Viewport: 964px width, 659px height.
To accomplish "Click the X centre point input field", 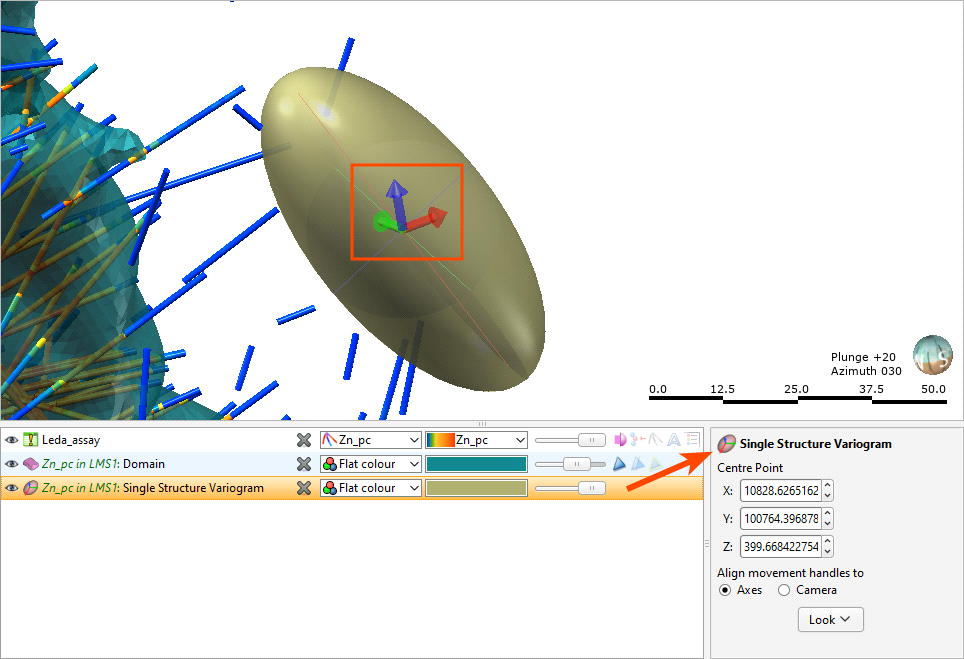I will pos(781,491).
